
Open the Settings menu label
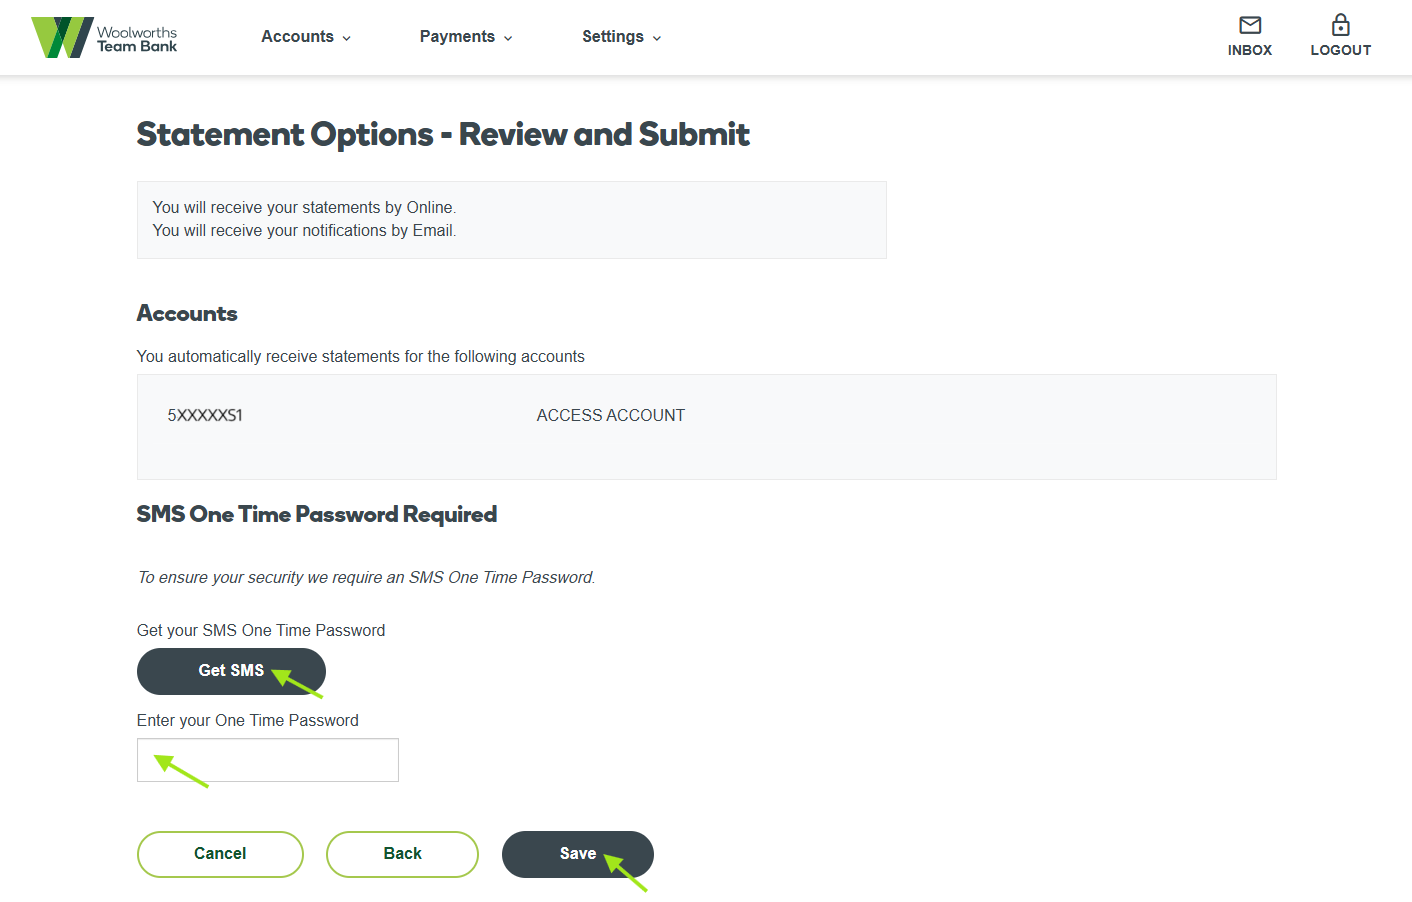point(612,37)
